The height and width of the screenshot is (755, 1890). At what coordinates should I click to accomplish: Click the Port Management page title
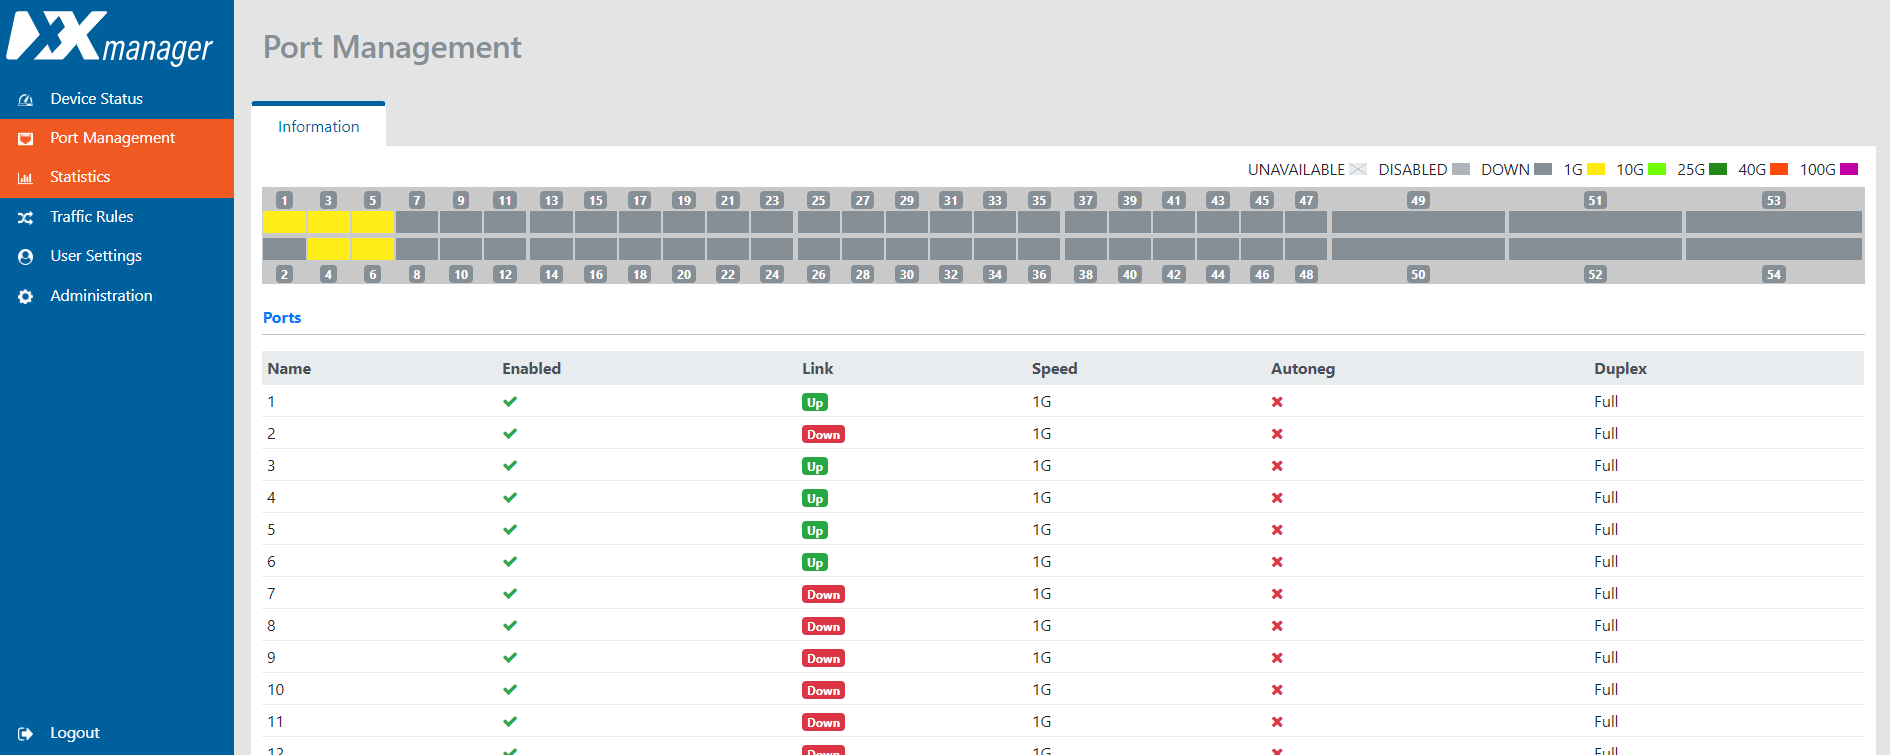pos(392,48)
